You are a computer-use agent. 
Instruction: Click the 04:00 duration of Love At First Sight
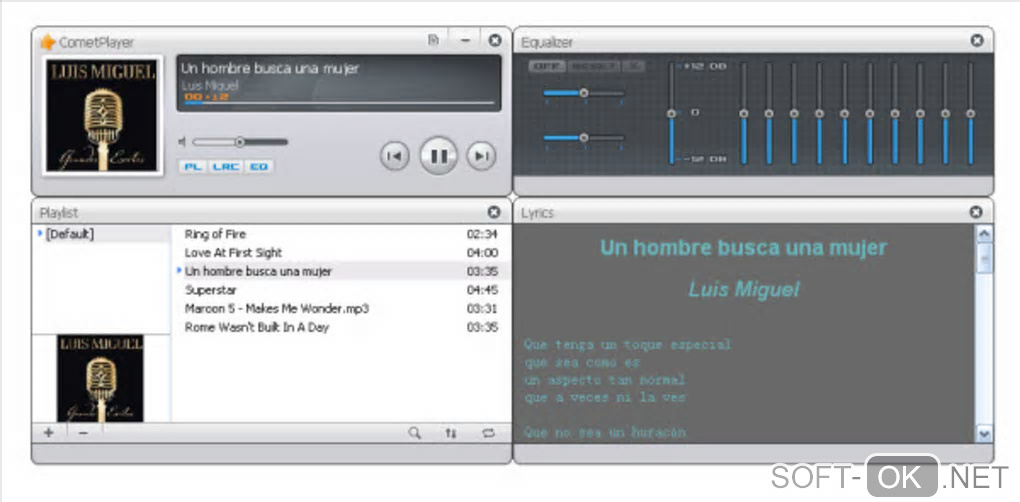click(x=482, y=253)
